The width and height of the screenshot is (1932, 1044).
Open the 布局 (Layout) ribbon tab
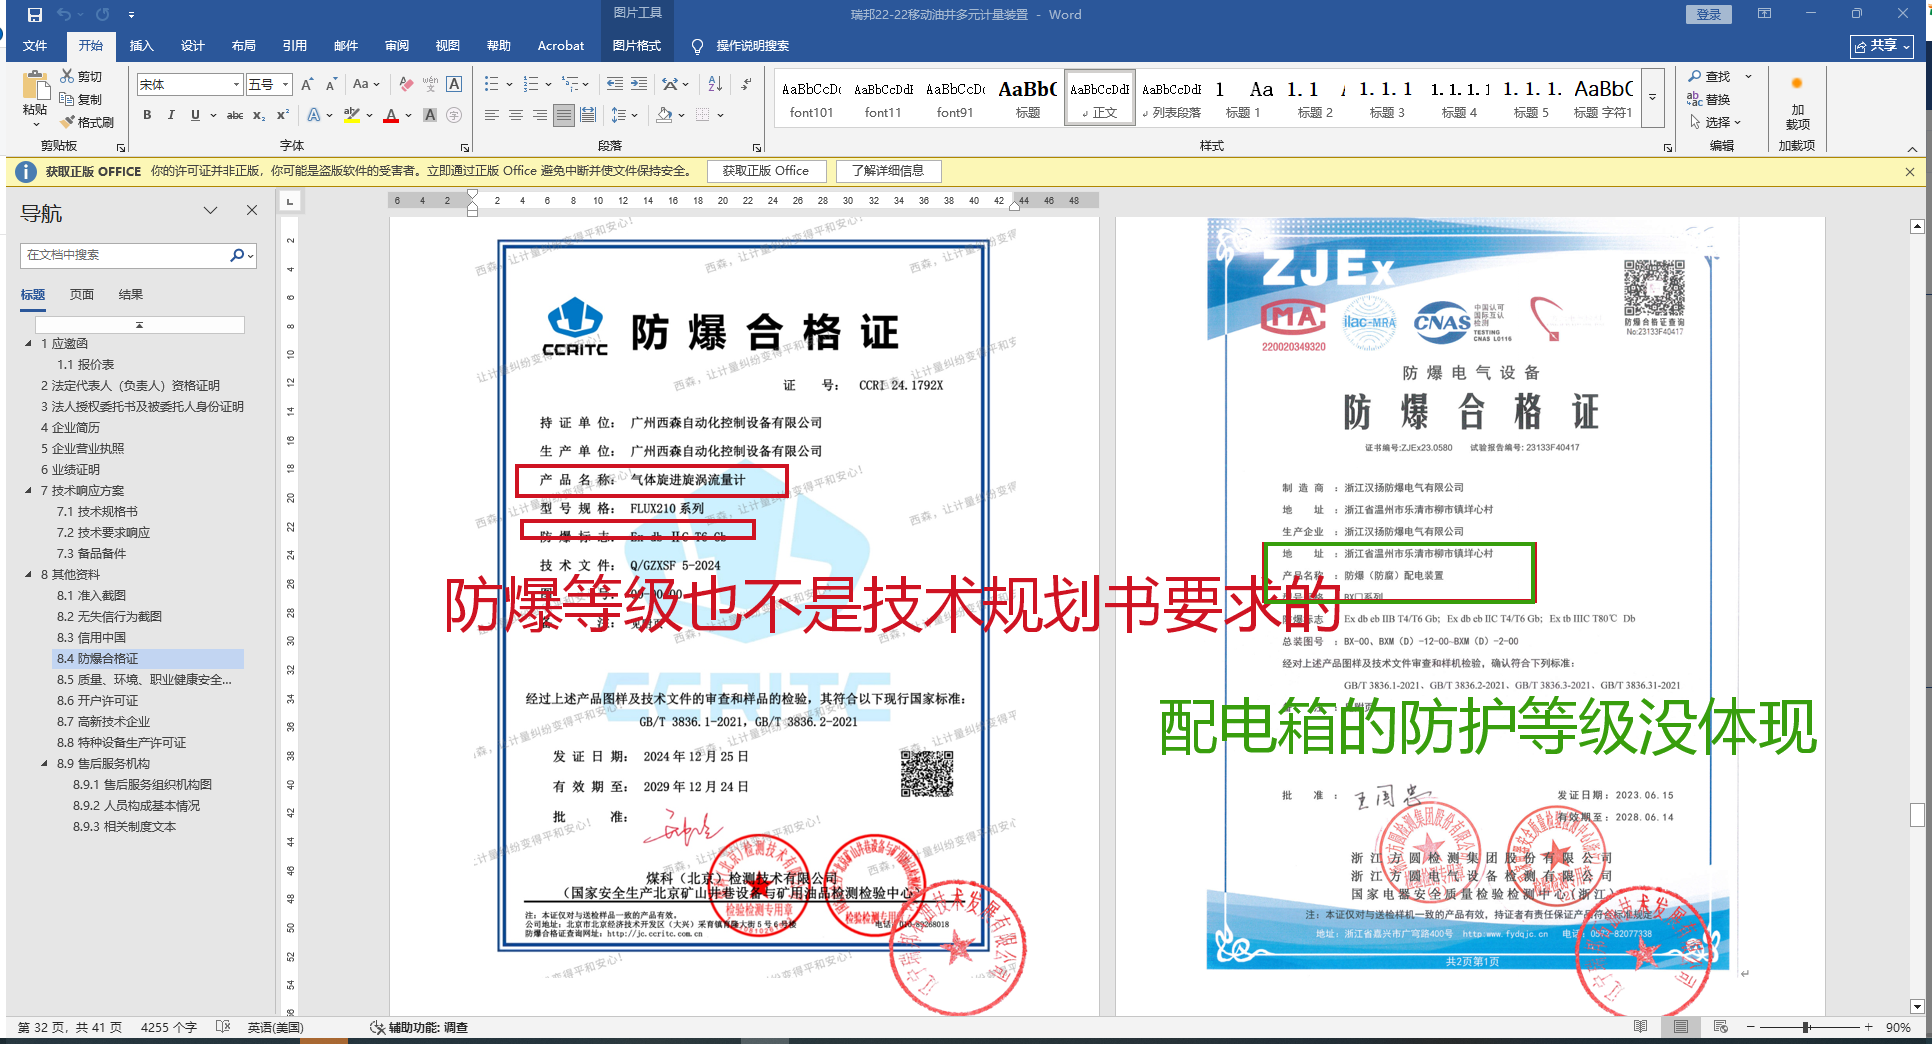pos(244,46)
